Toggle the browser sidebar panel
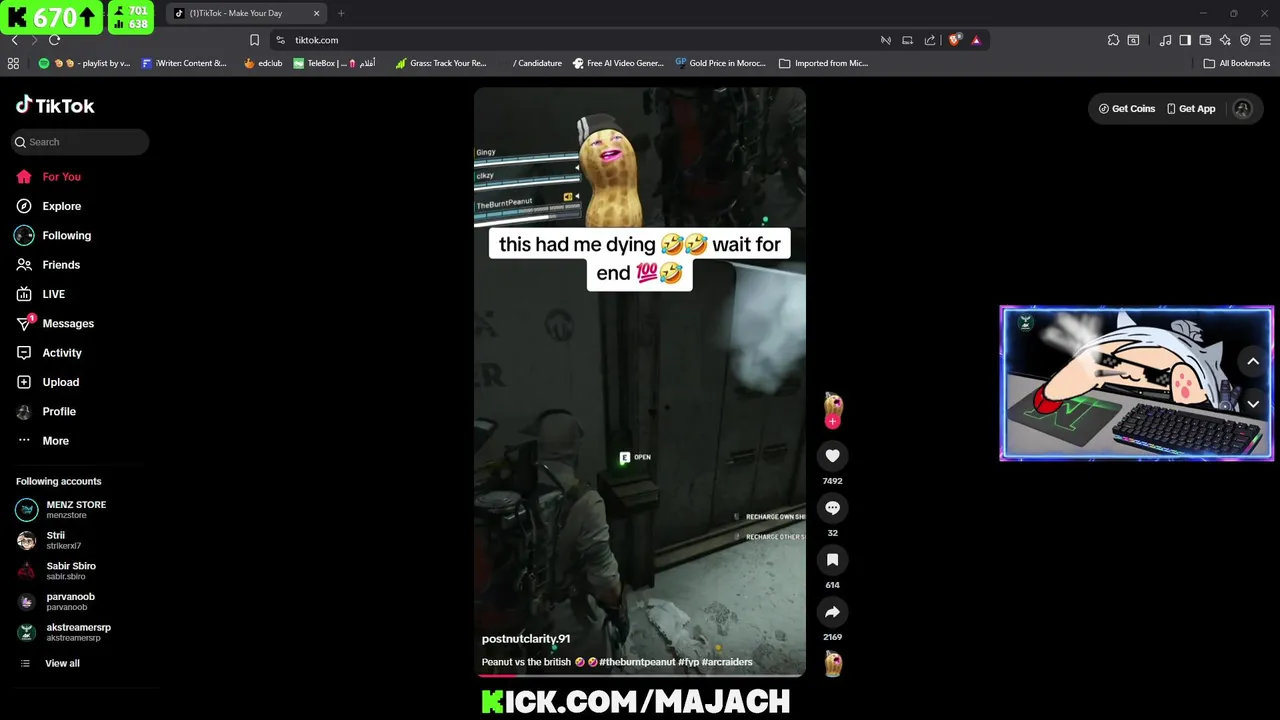The image size is (1280, 720). click(1185, 40)
